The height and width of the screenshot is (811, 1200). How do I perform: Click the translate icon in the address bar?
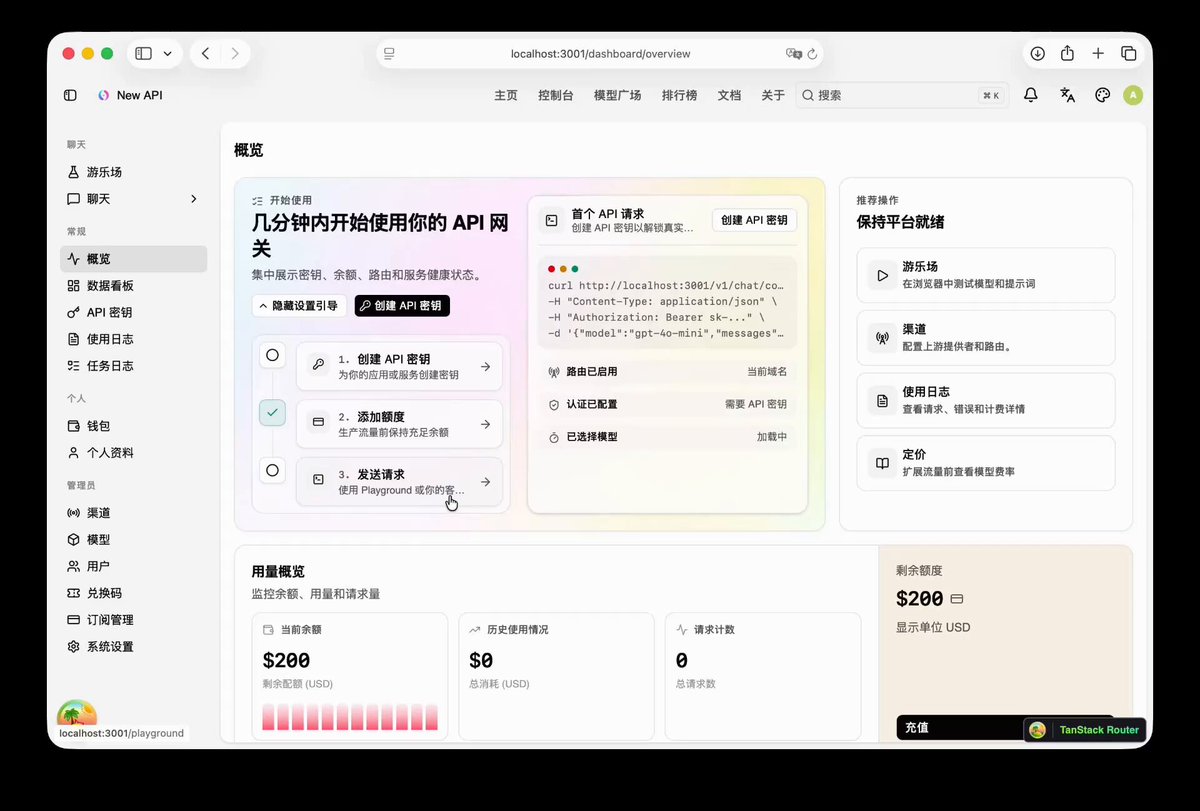click(794, 54)
